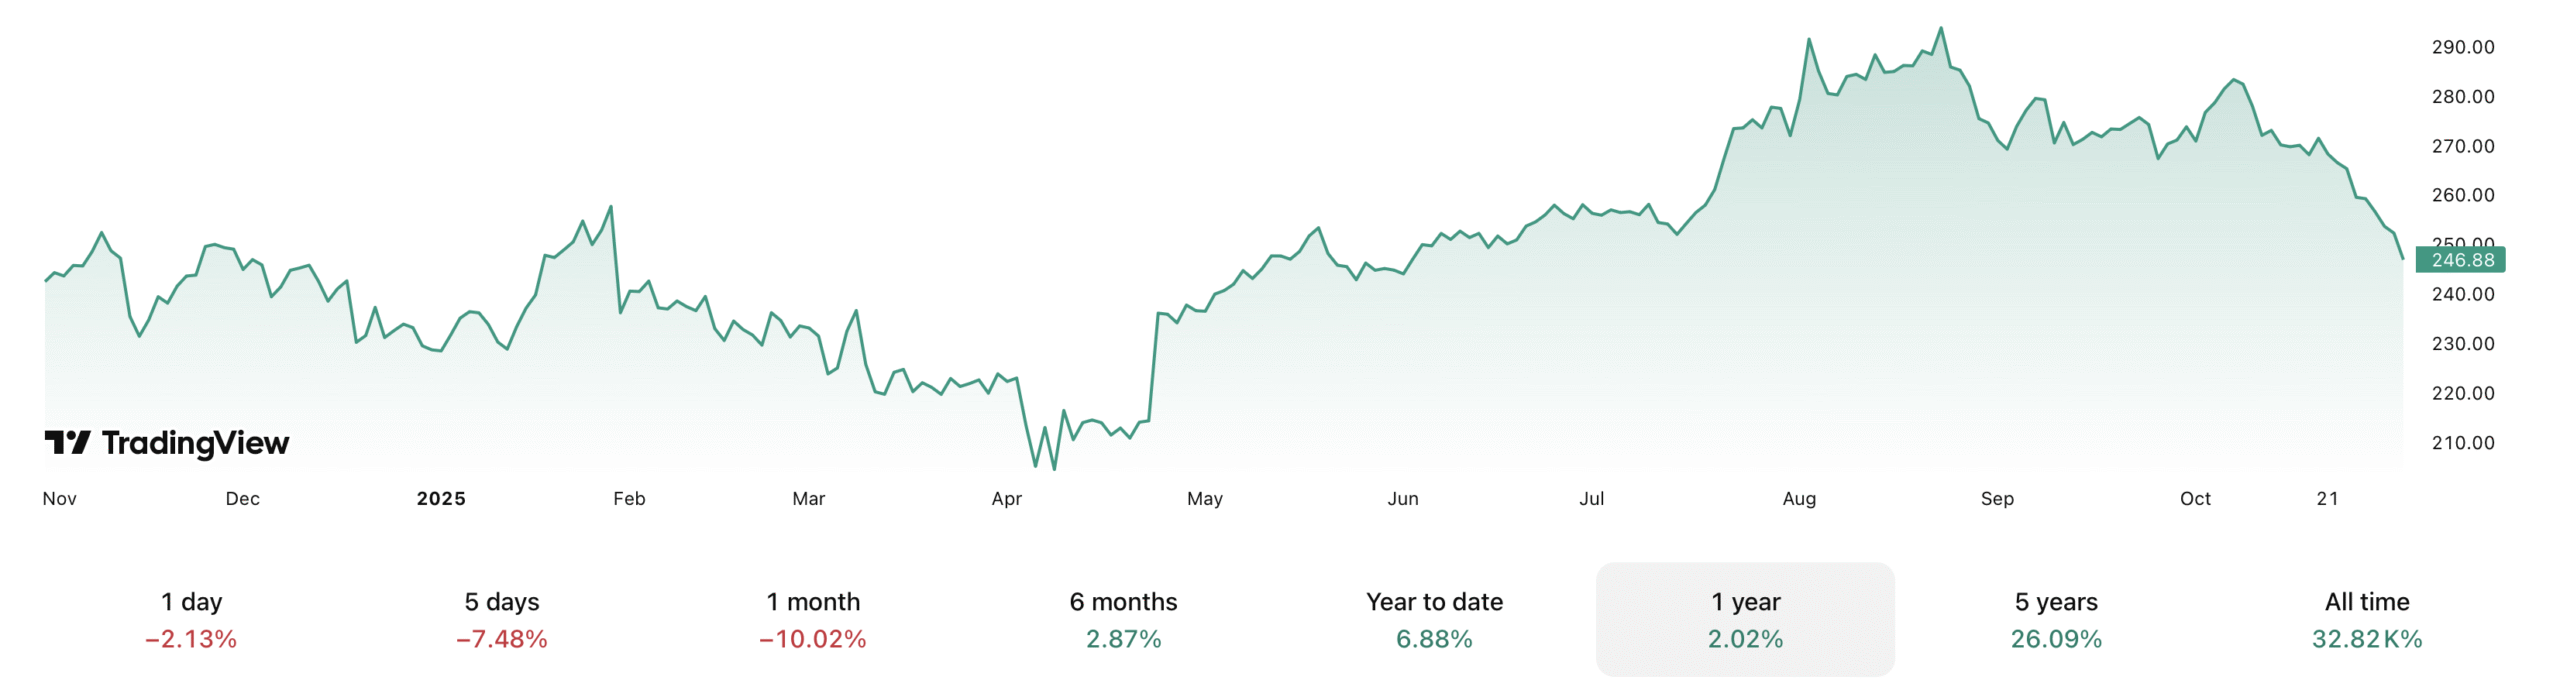2560x680 pixels.
Task: Click the 270.00 price axis value
Action: pyautogui.click(x=2463, y=146)
